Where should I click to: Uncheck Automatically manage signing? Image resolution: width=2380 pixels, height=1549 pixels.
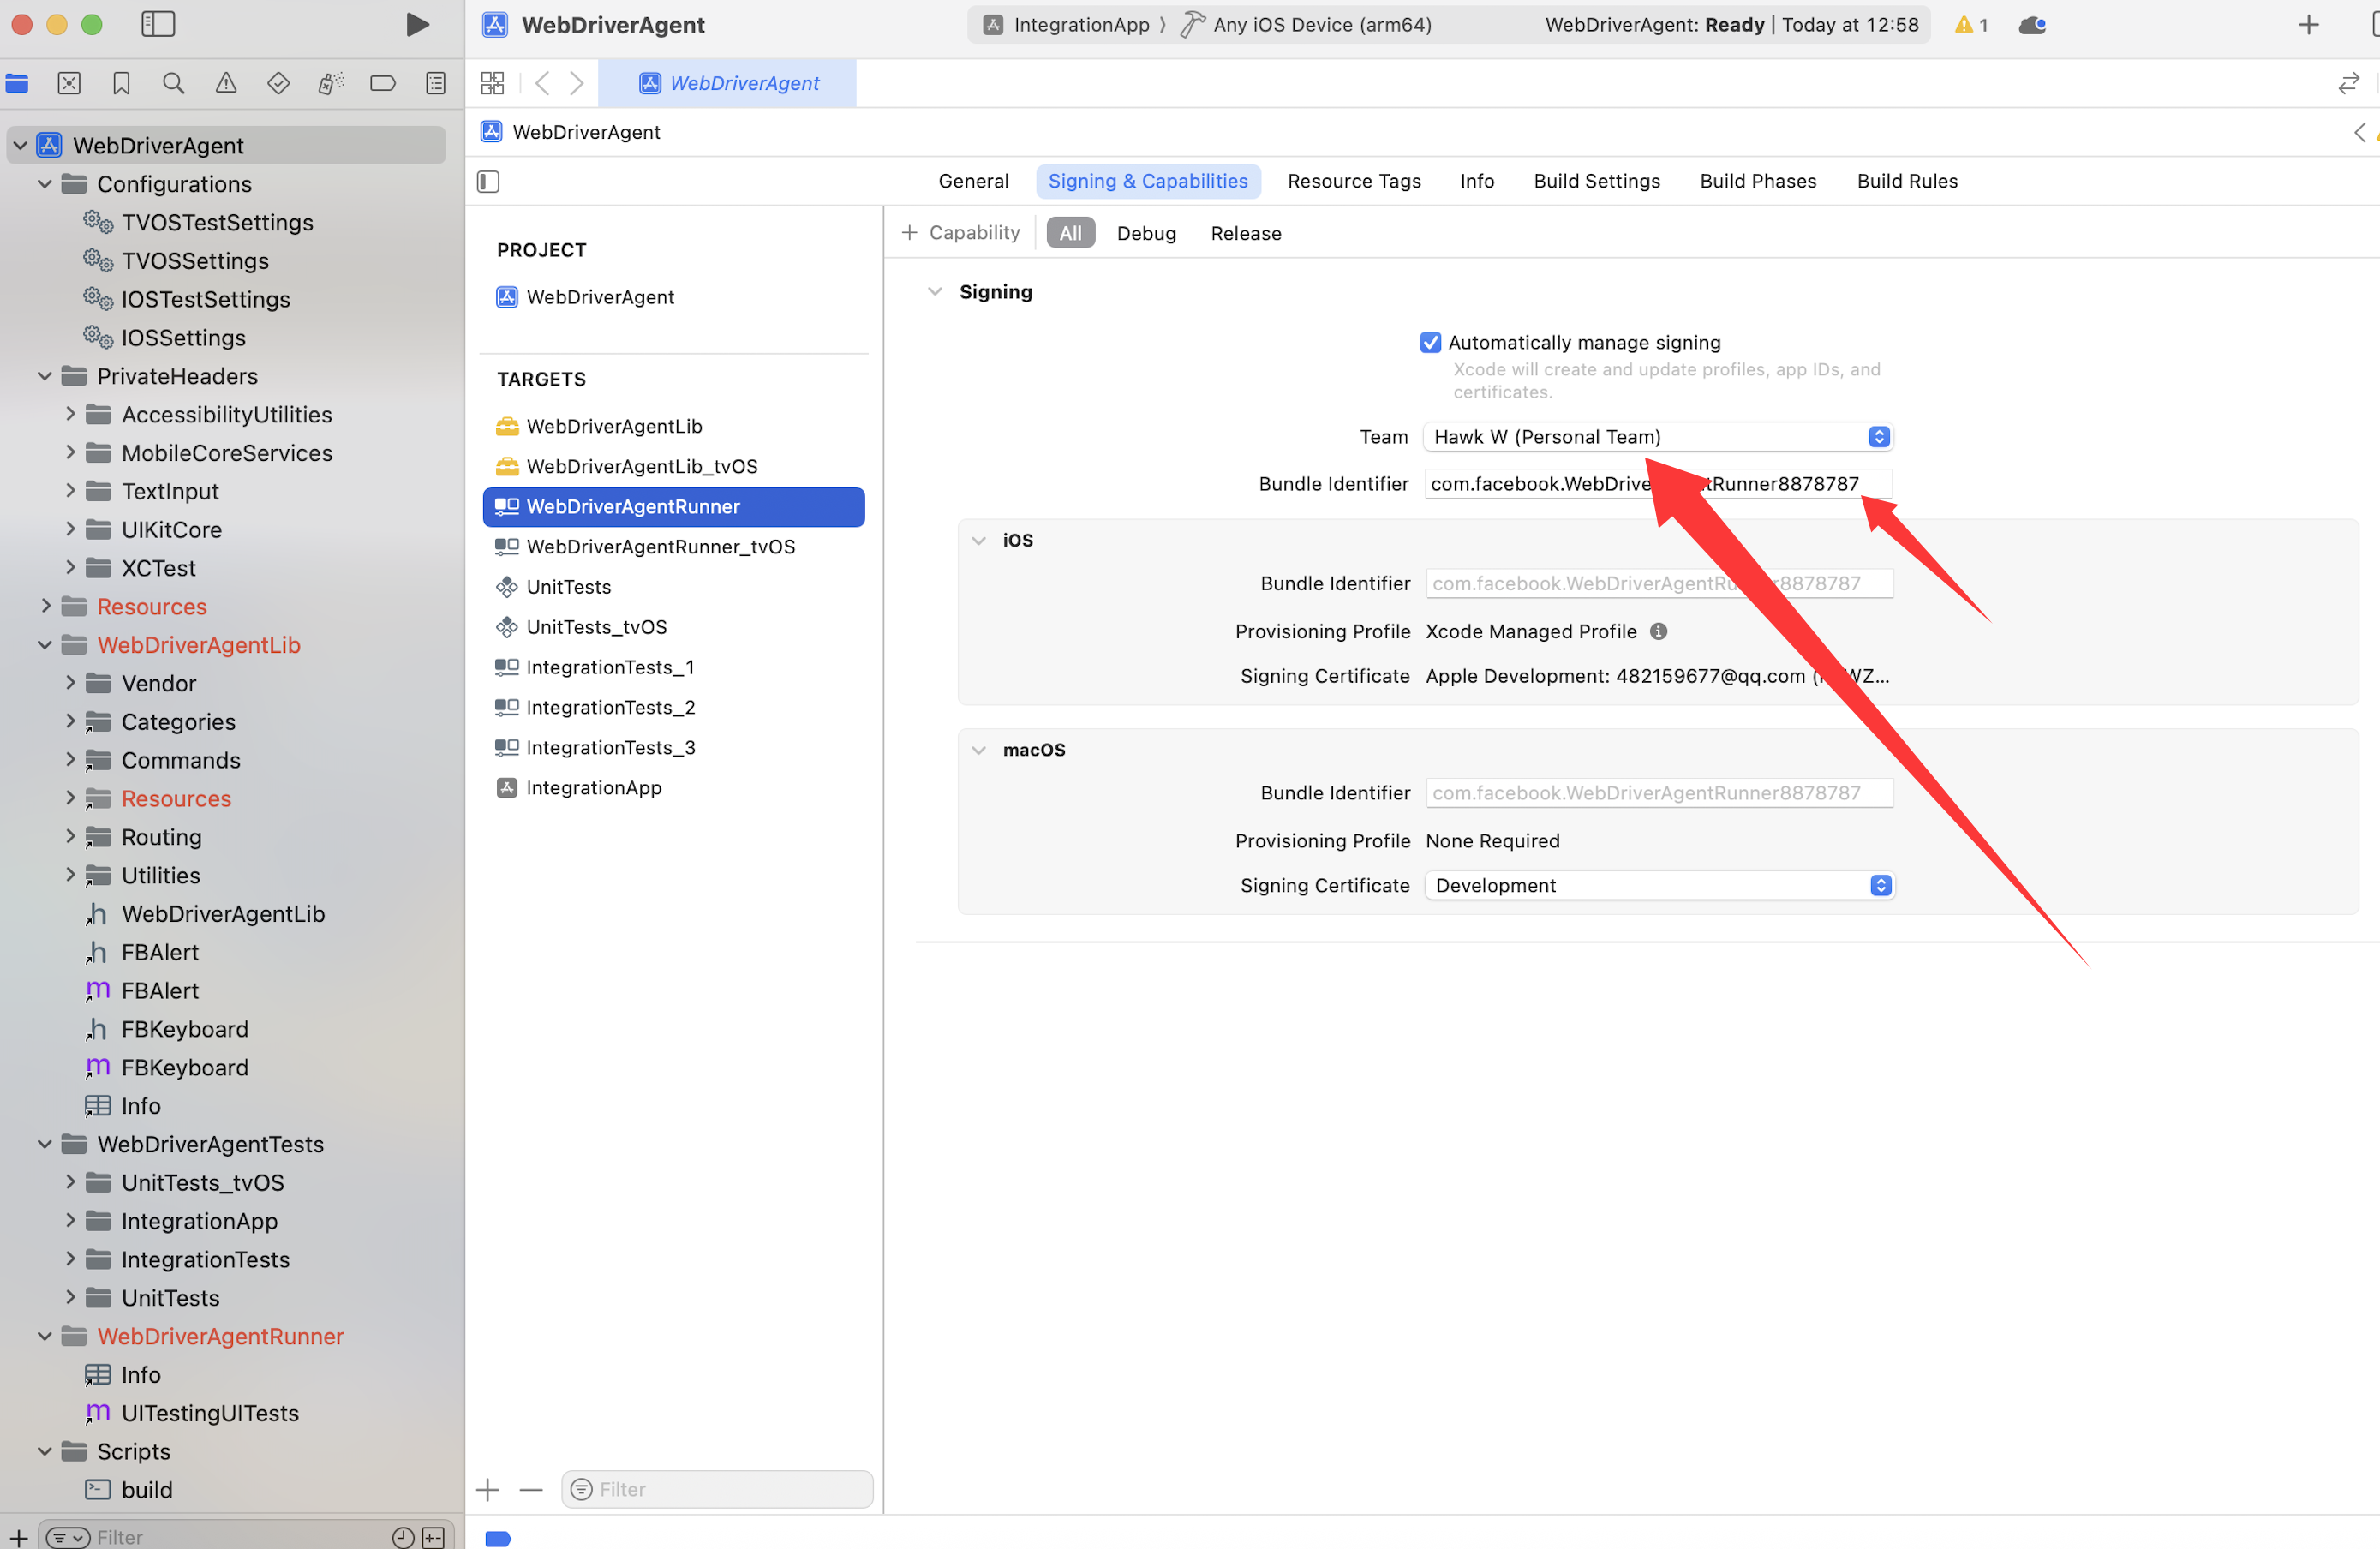[1430, 342]
